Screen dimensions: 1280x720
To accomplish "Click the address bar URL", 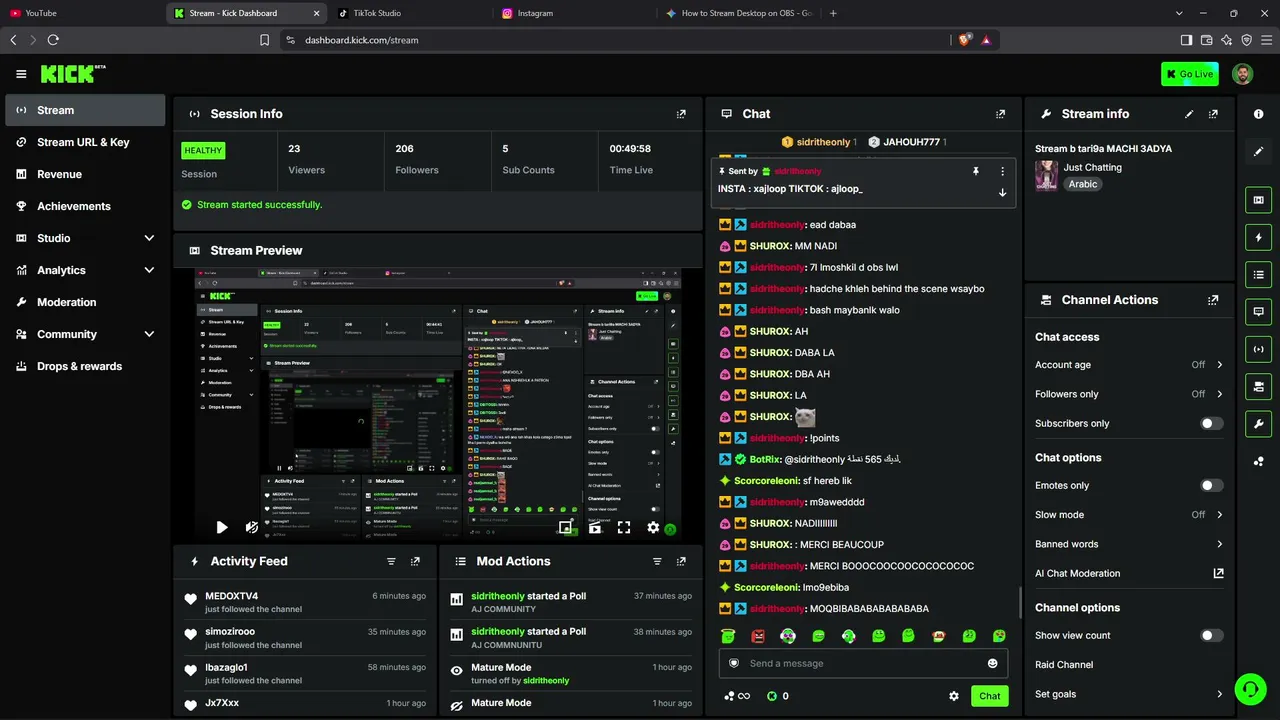I will pyautogui.click(x=361, y=40).
